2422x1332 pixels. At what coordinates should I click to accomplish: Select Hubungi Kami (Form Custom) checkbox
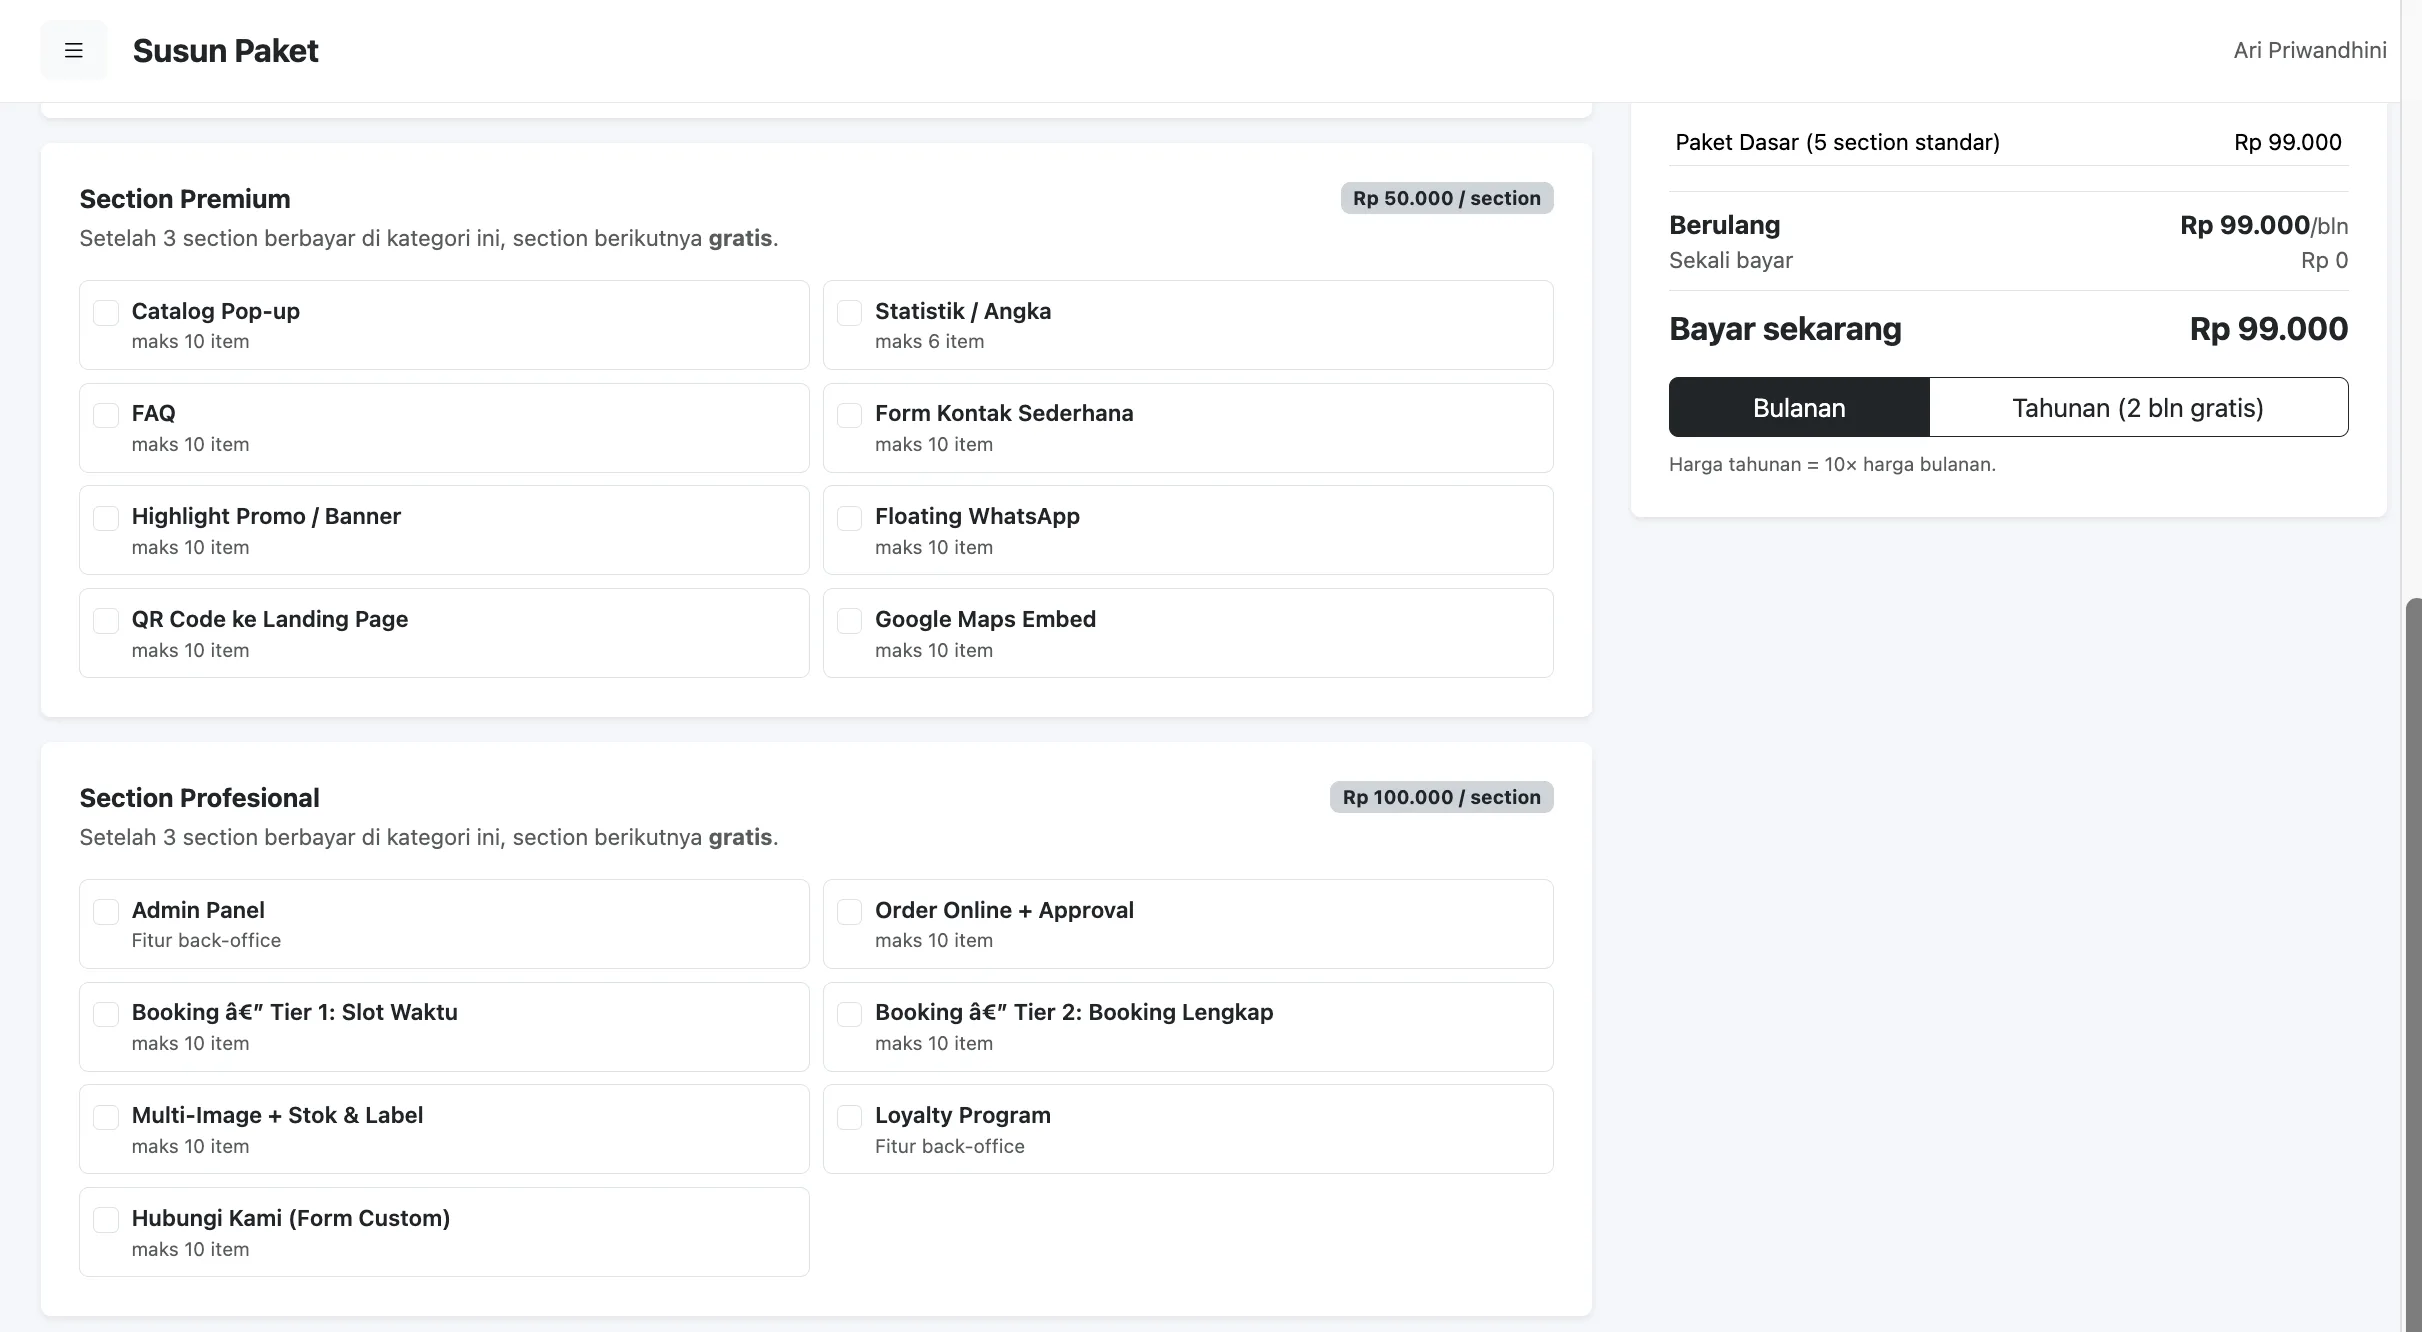pyautogui.click(x=106, y=1220)
